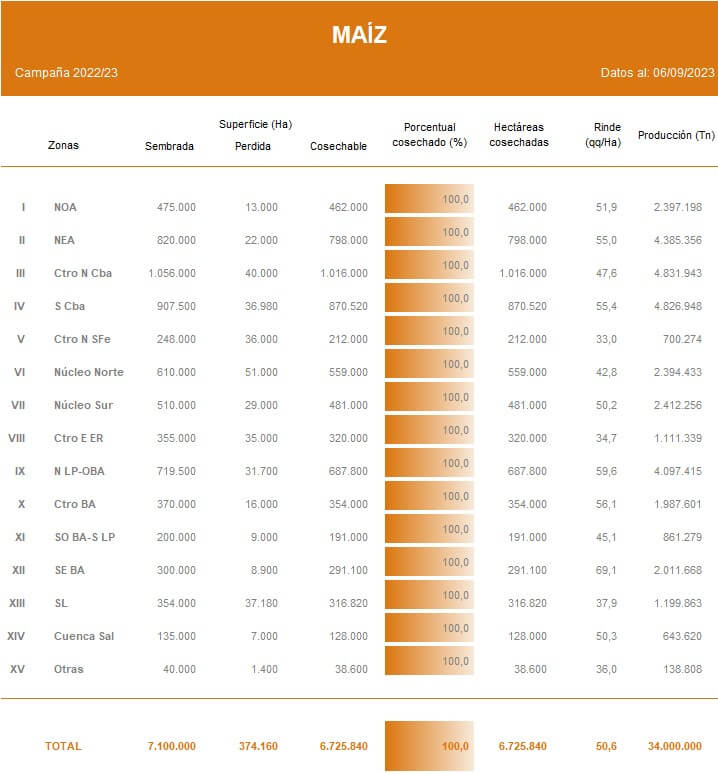Select the Zonas column header
This screenshot has width=718, height=774.
click(x=63, y=145)
